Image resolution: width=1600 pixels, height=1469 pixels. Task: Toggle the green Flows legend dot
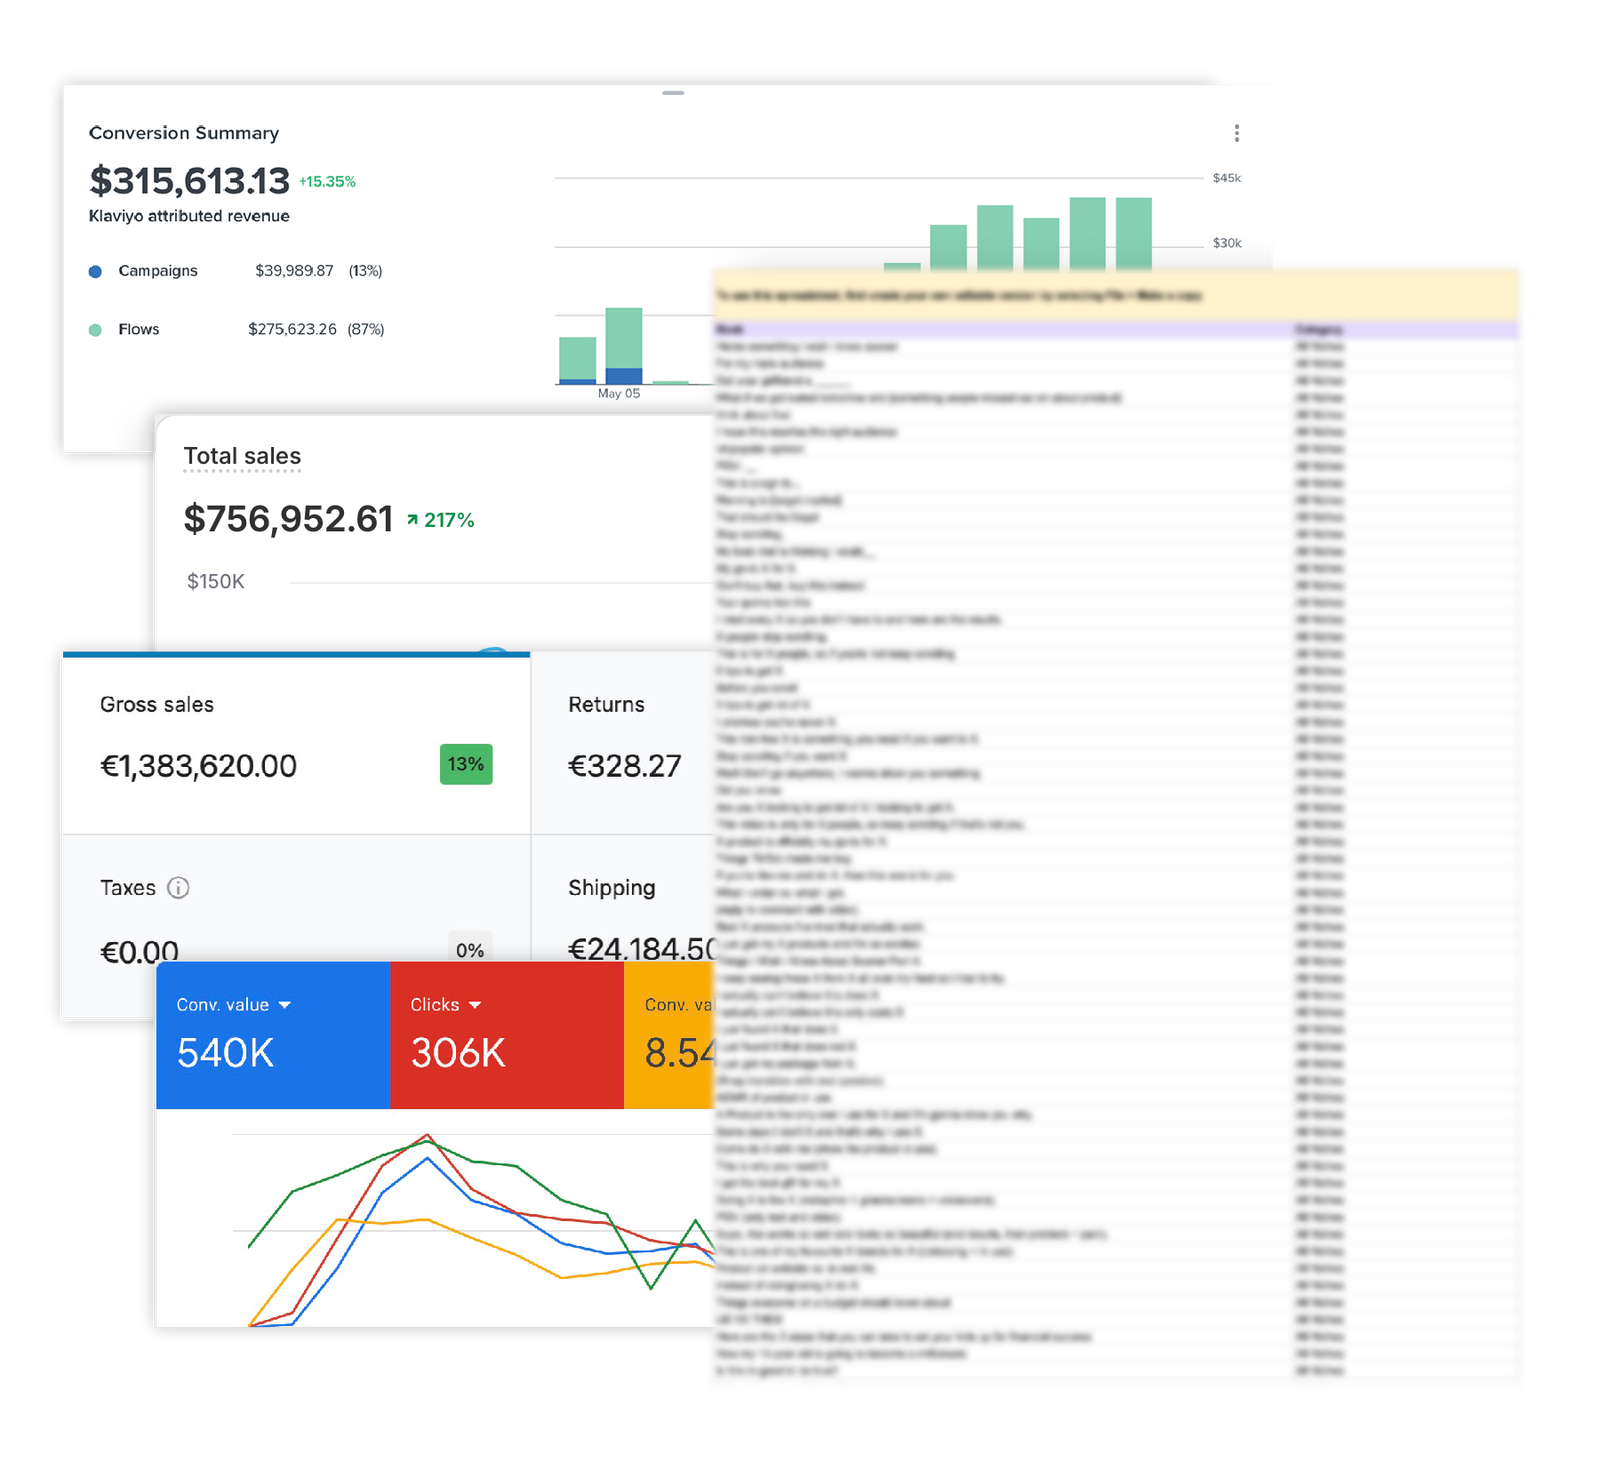click(x=95, y=330)
